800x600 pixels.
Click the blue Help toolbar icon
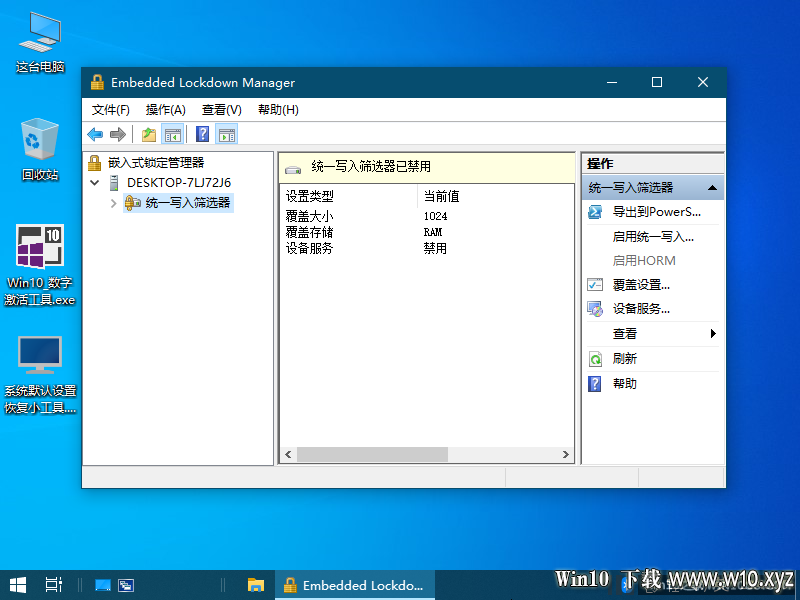pos(203,135)
